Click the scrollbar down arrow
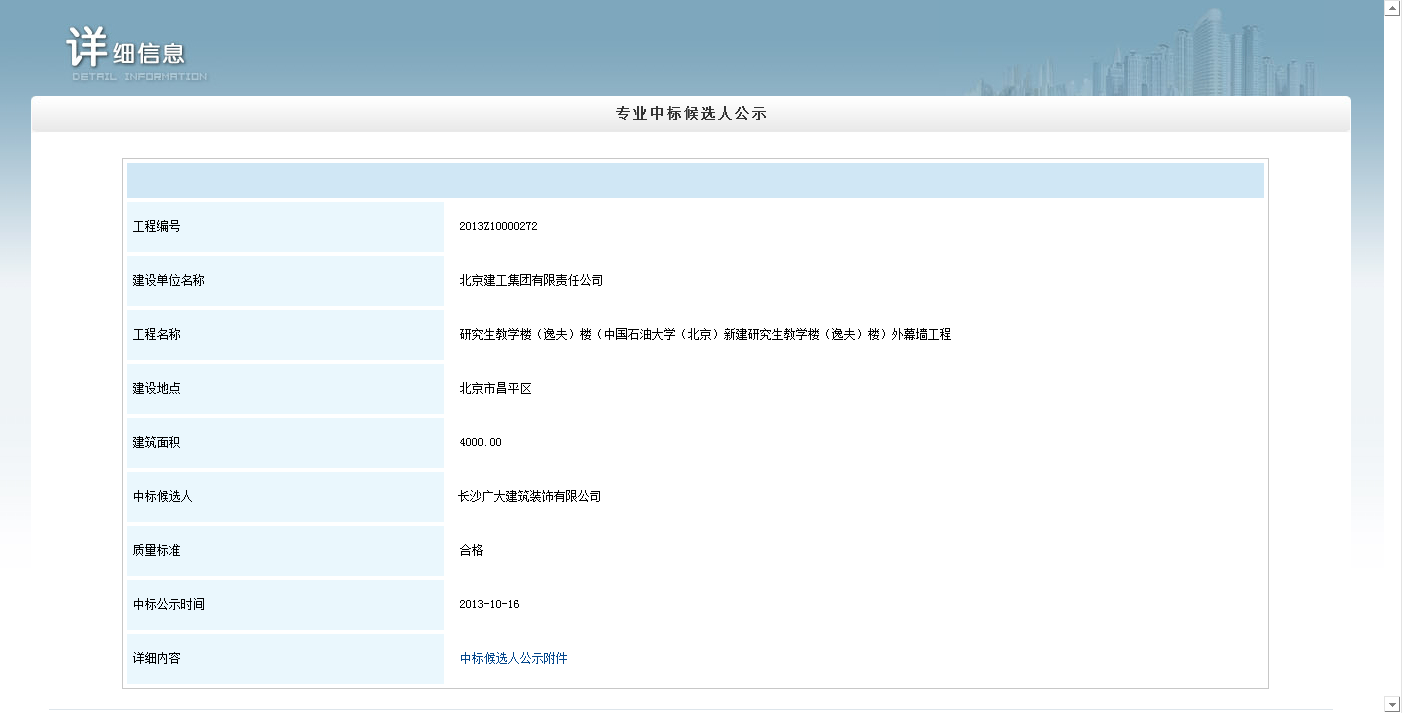The height and width of the screenshot is (713, 1403). 1391,704
